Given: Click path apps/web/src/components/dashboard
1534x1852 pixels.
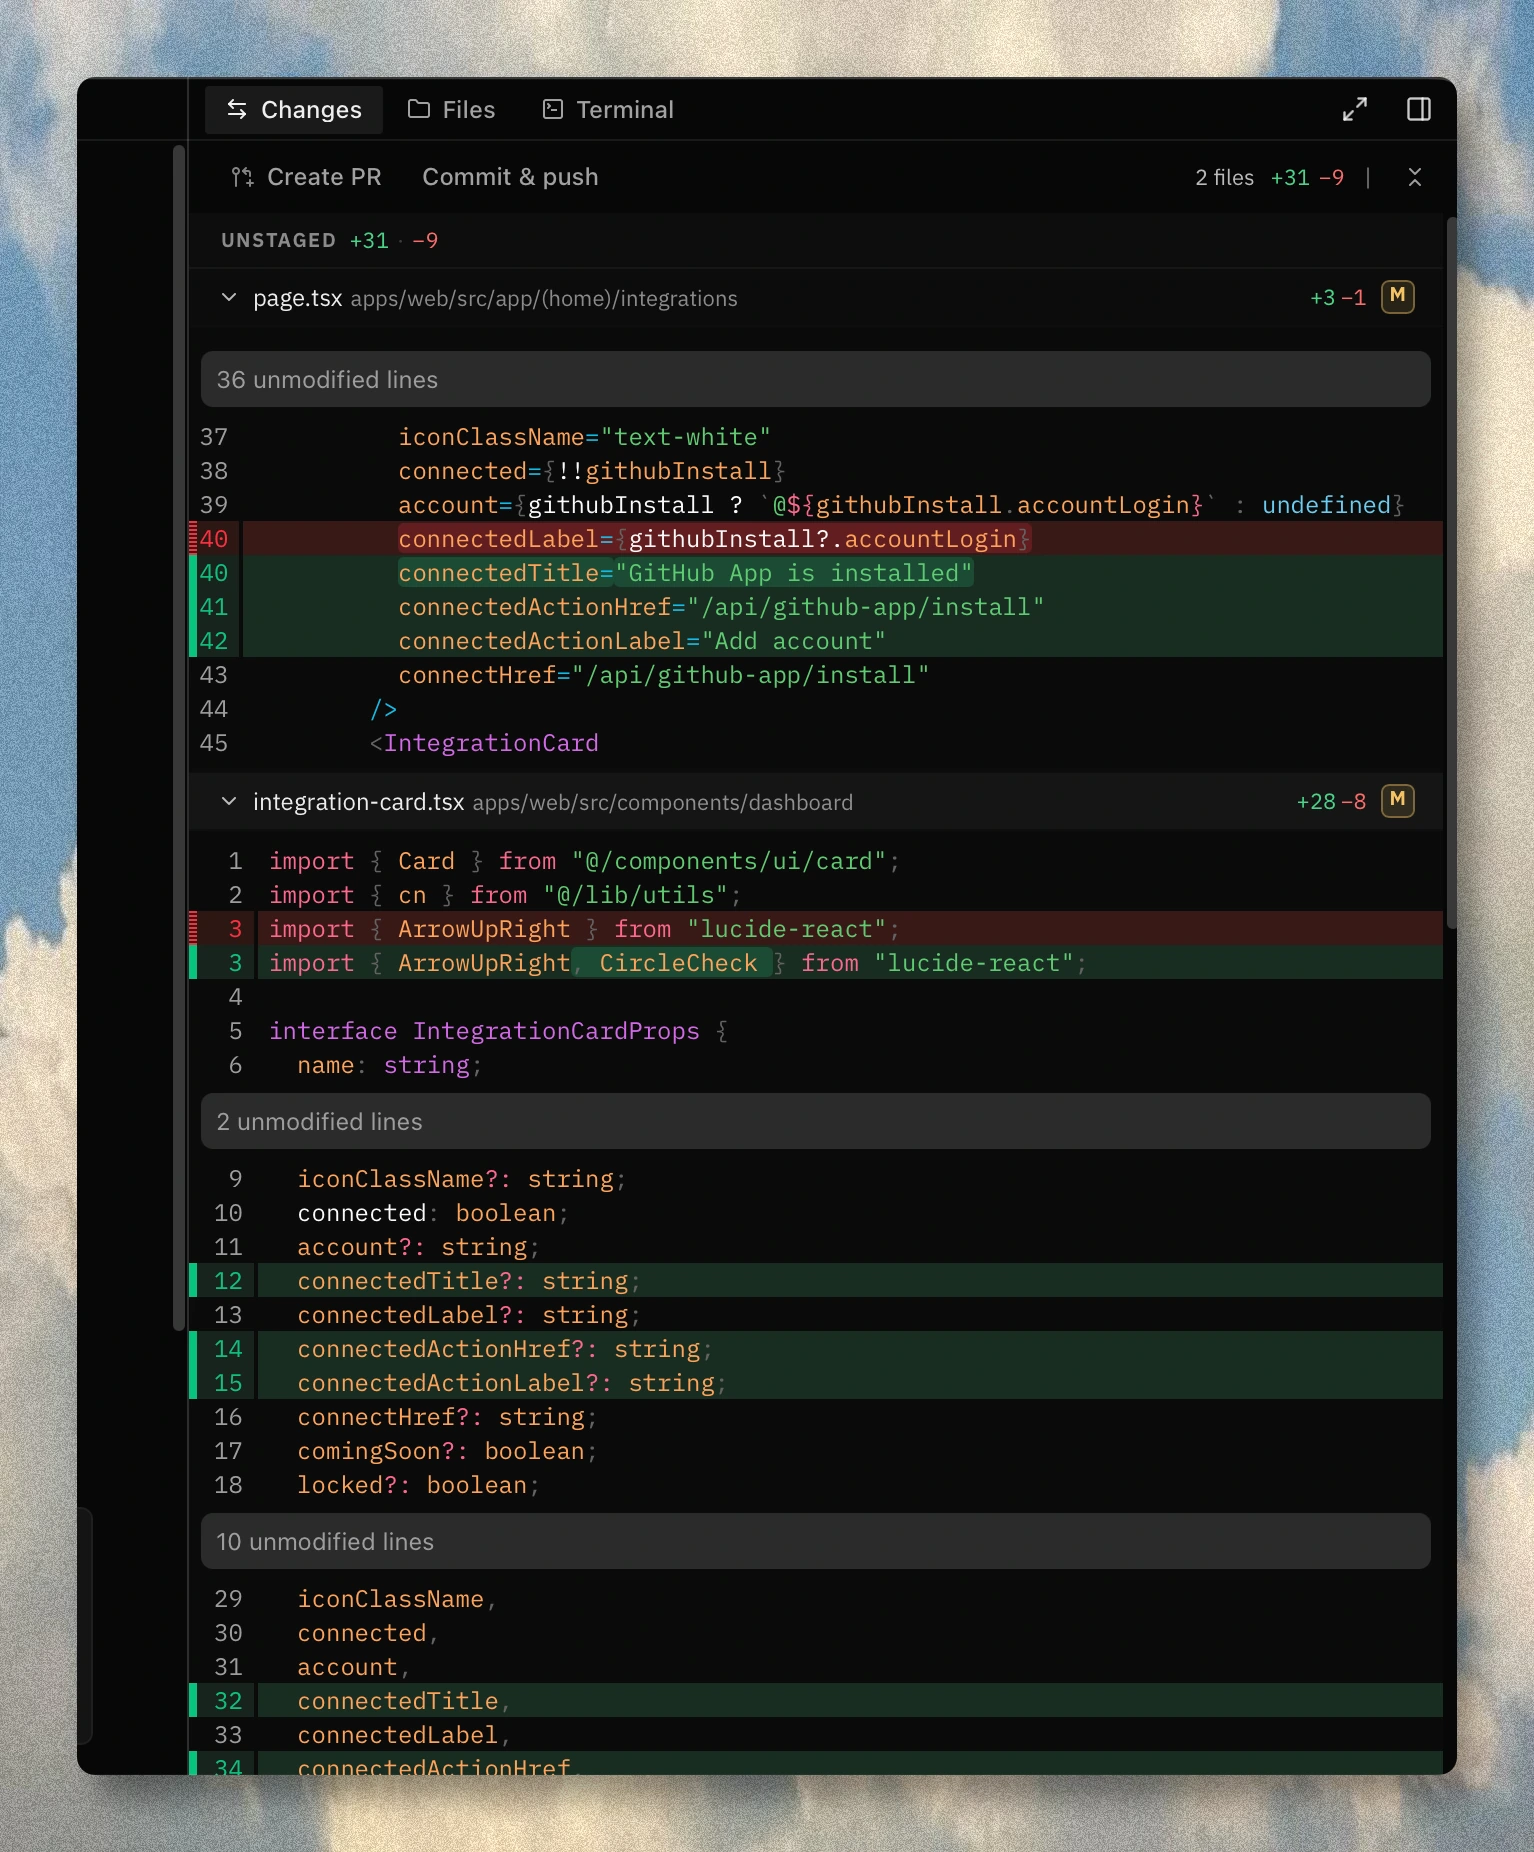Looking at the screenshot, I should coord(663,803).
